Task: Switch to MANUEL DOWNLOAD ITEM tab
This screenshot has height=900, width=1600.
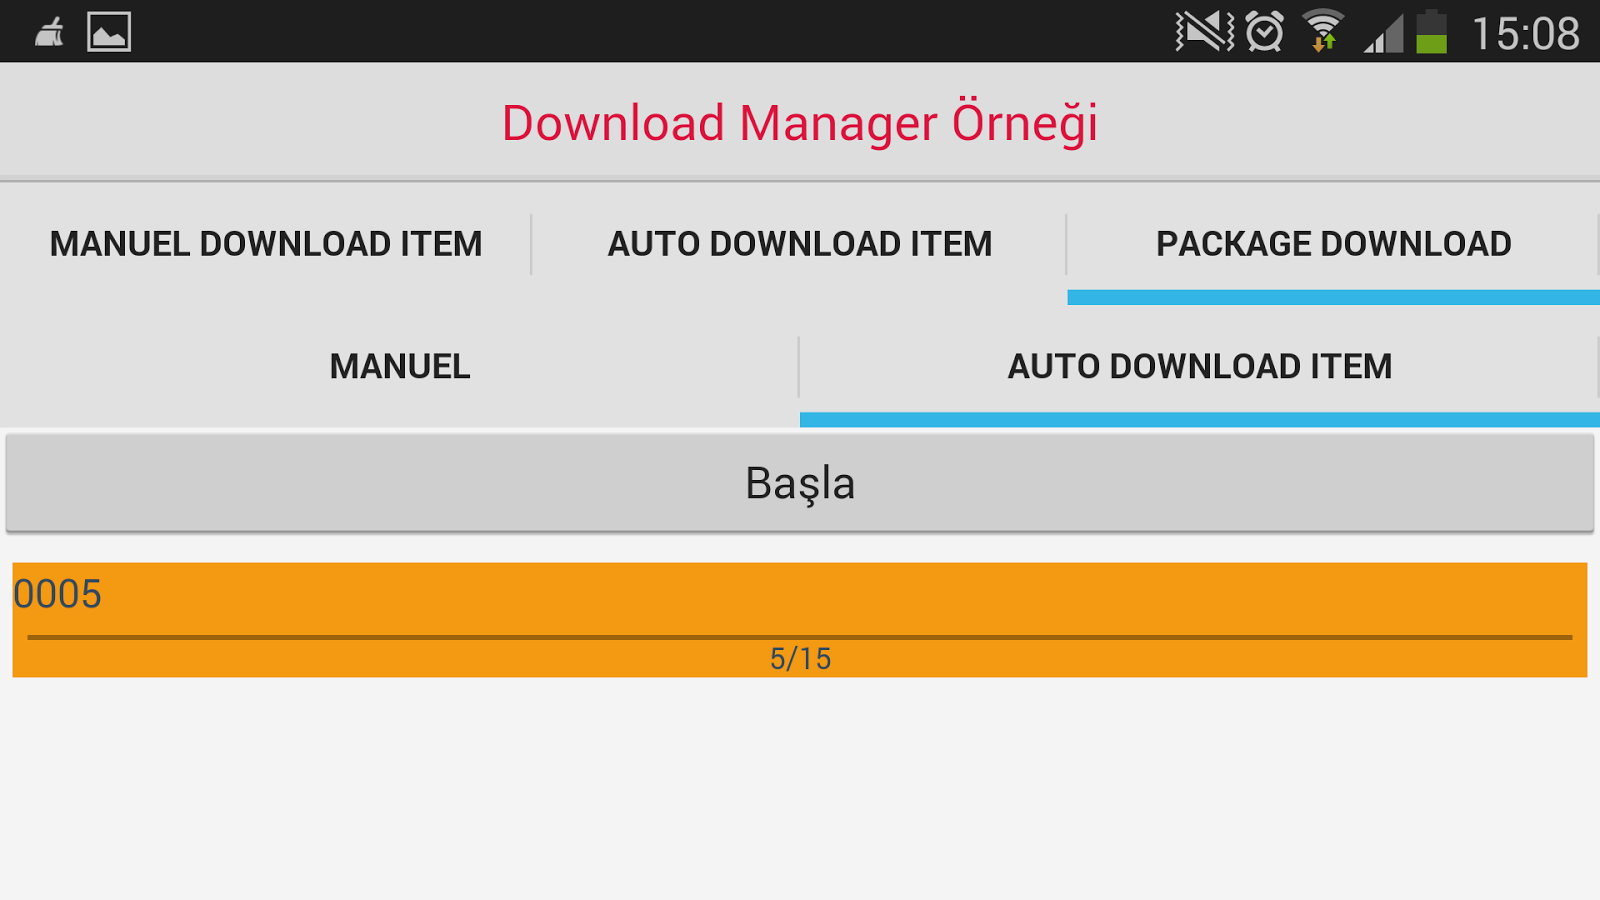Action: pyautogui.click(x=266, y=244)
